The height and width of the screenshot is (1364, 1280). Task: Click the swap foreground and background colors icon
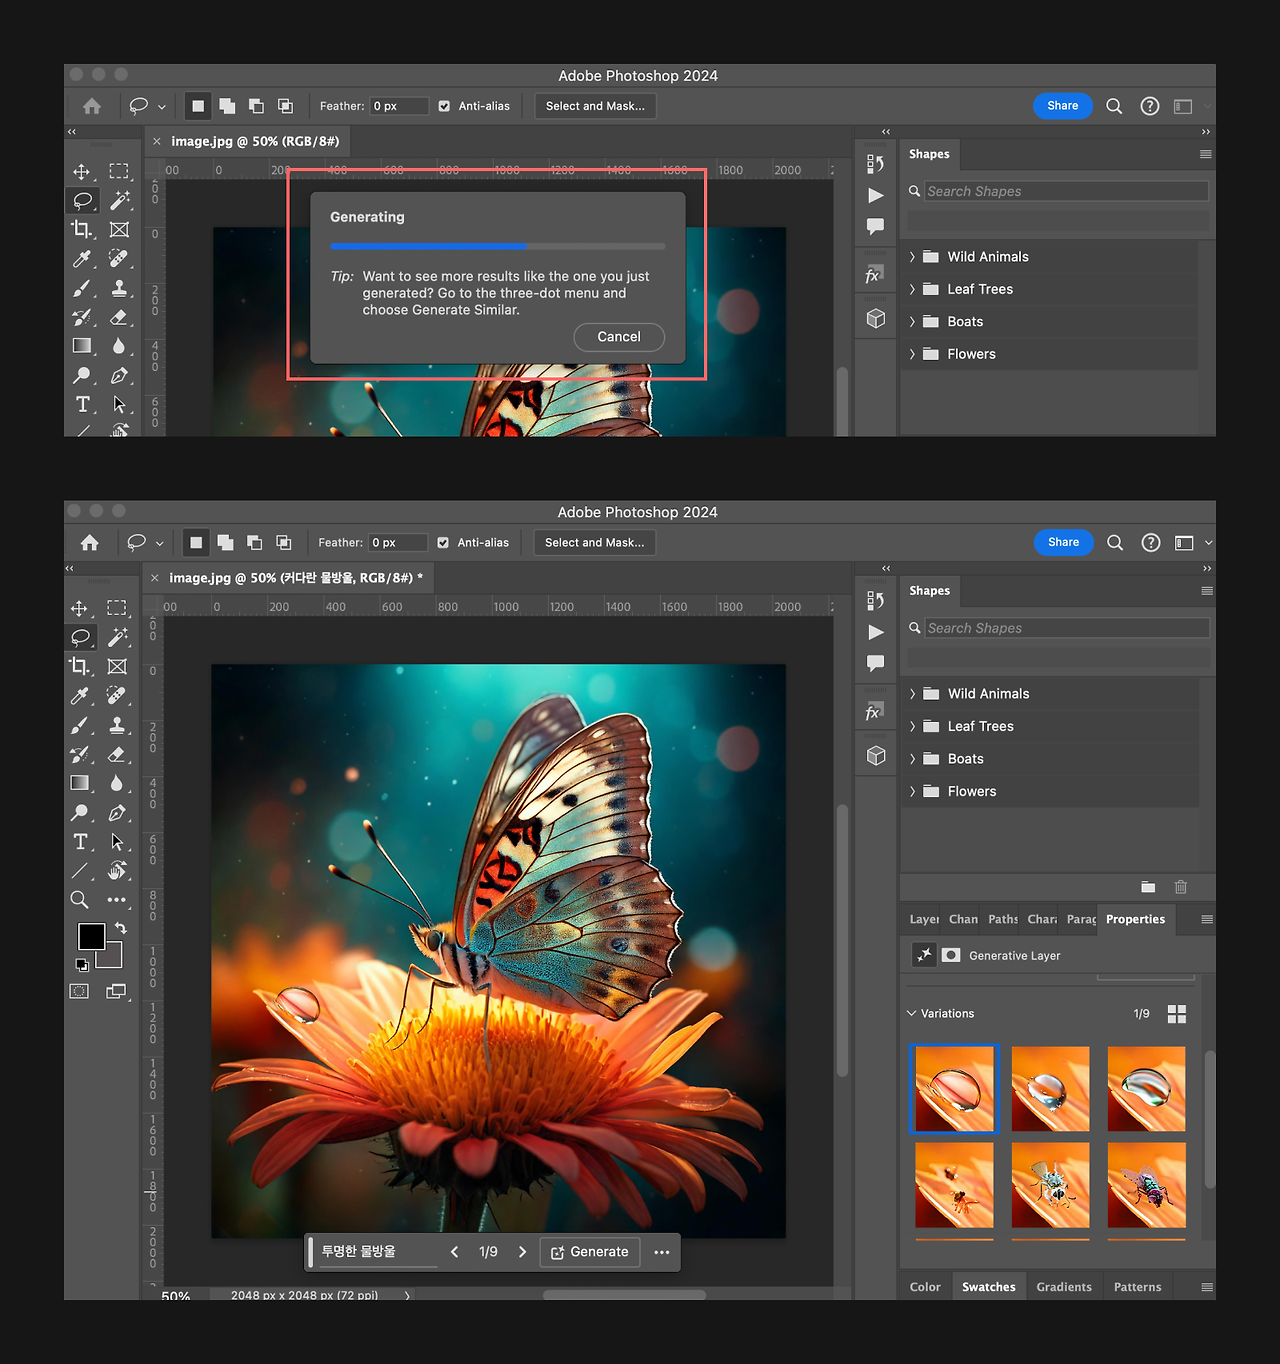click(121, 928)
